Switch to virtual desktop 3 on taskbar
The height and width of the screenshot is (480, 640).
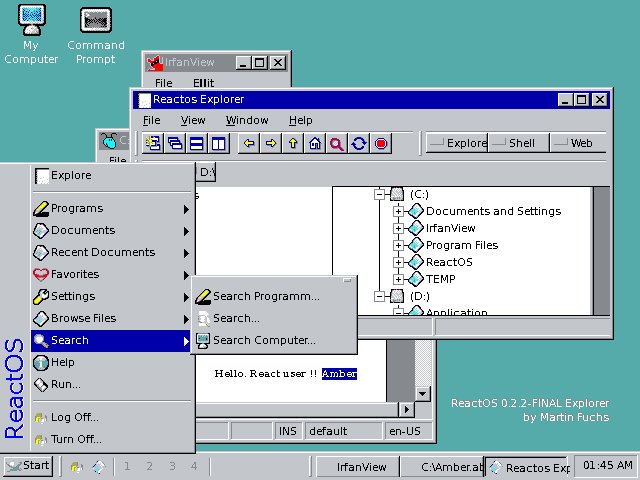point(172,466)
